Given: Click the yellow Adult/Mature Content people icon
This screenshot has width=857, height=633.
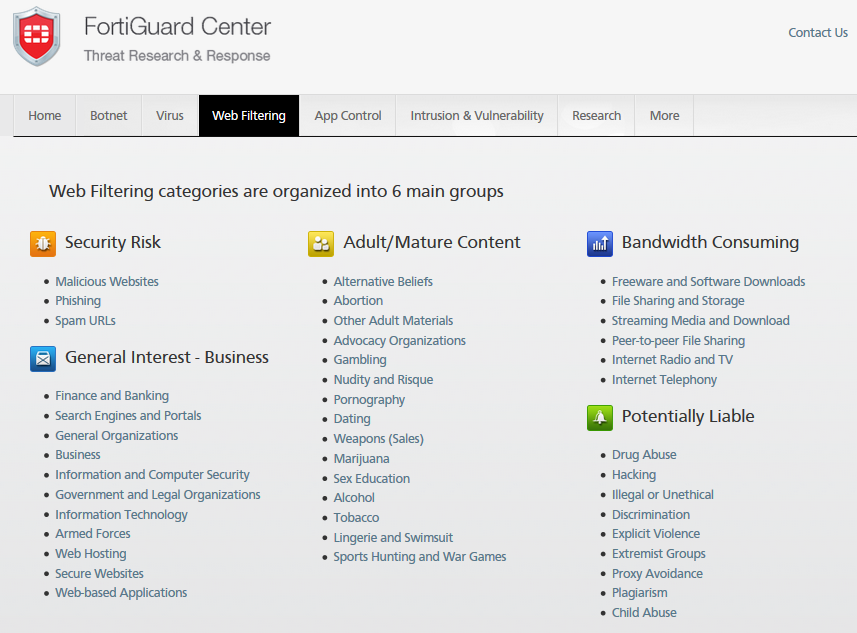Looking at the screenshot, I should (321, 244).
